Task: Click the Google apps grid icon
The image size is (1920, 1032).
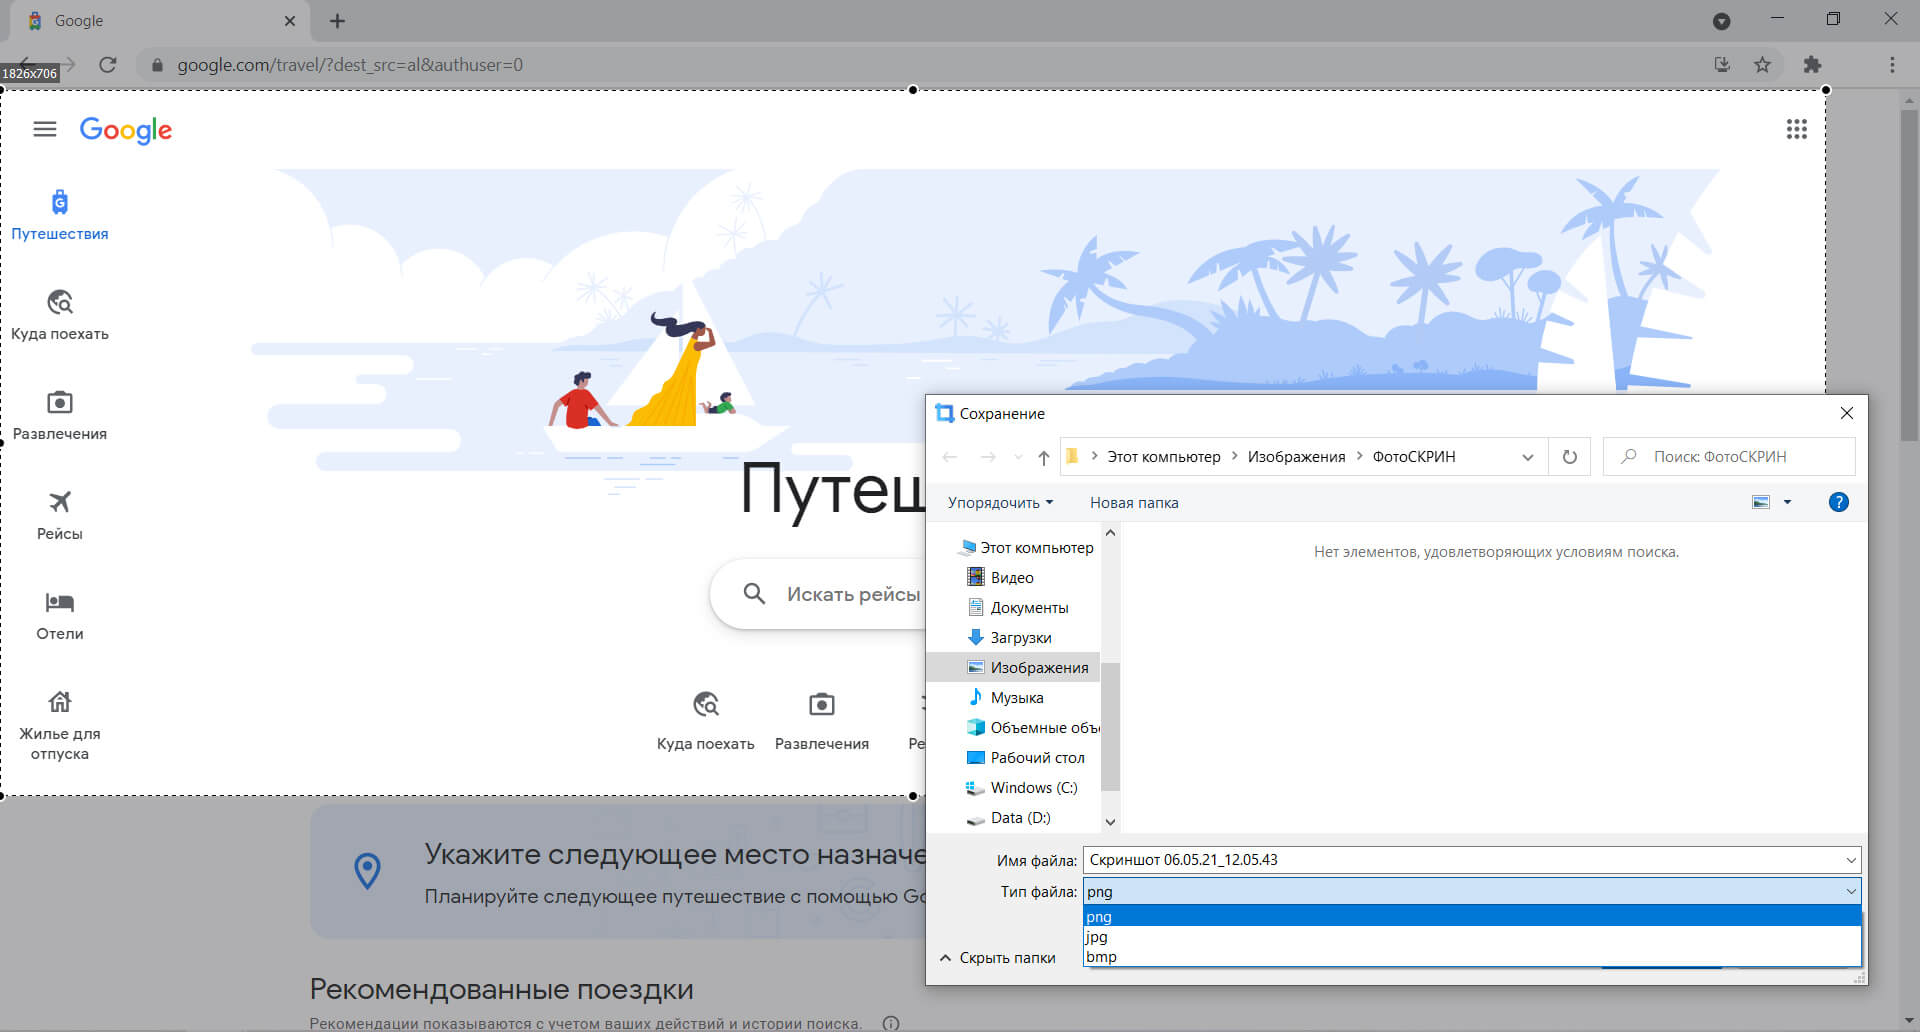Action: (x=1796, y=129)
